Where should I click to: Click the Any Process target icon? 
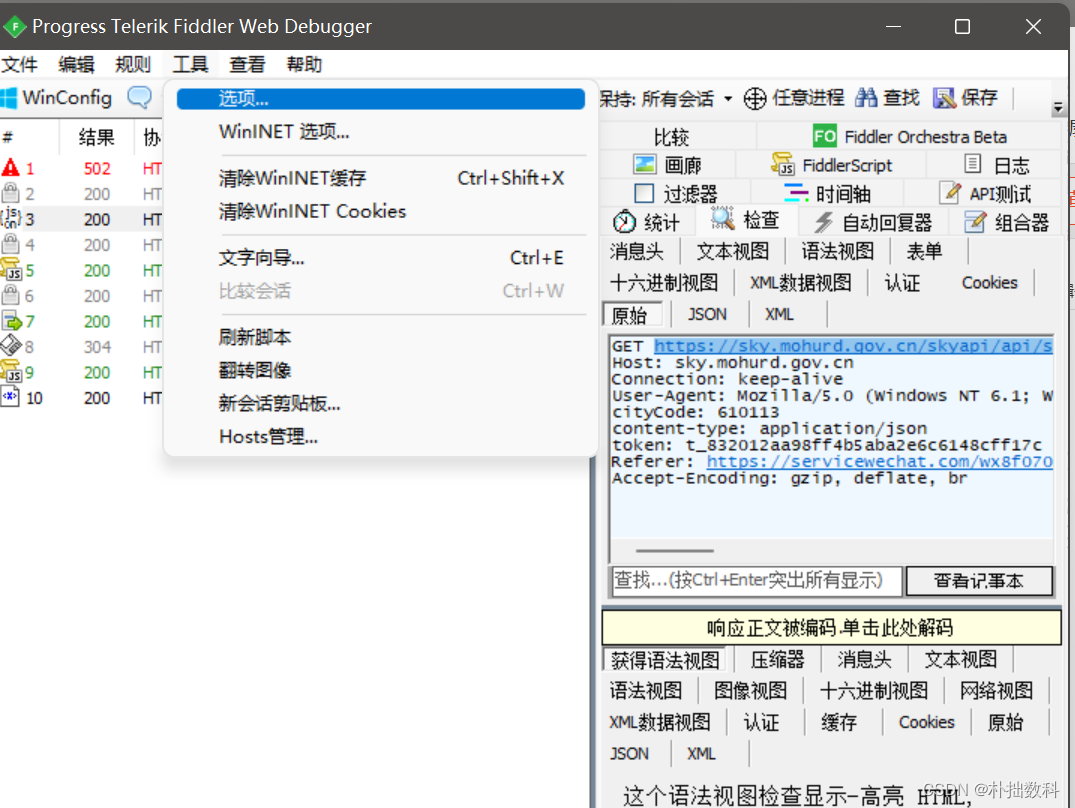pos(755,98)
